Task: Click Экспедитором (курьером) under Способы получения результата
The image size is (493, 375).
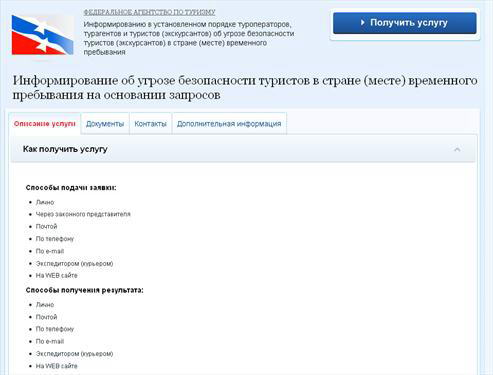Action: tap(74, 354)
